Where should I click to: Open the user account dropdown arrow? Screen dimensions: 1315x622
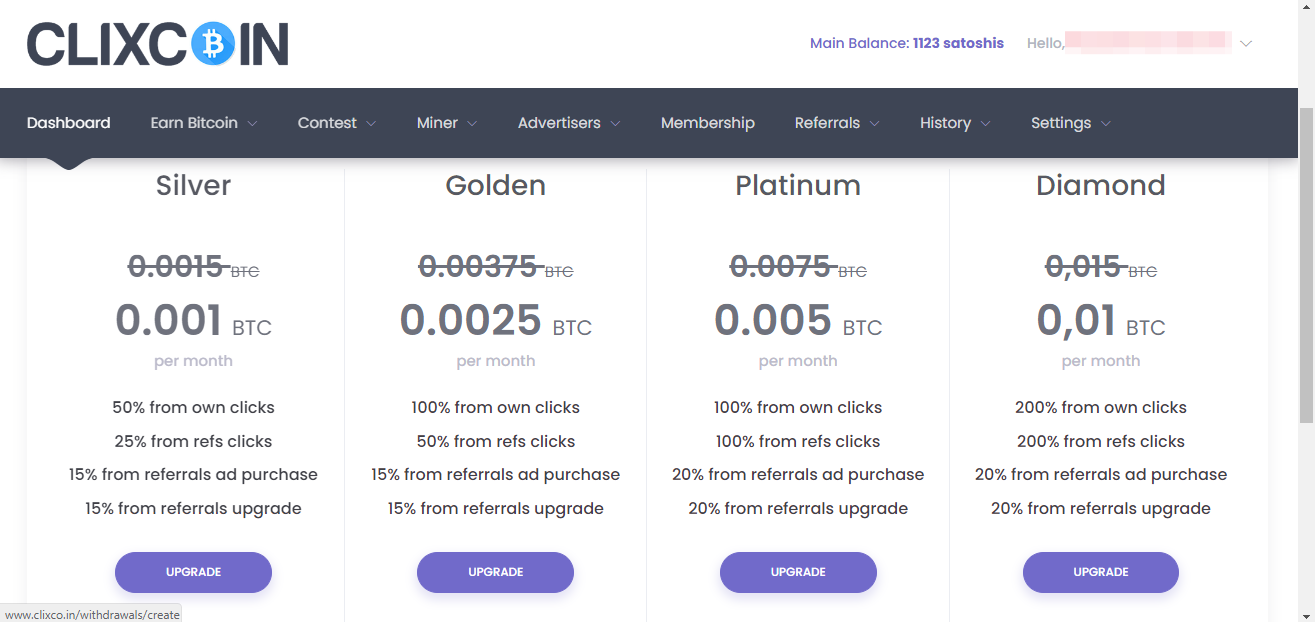(x=1245, y=44)
